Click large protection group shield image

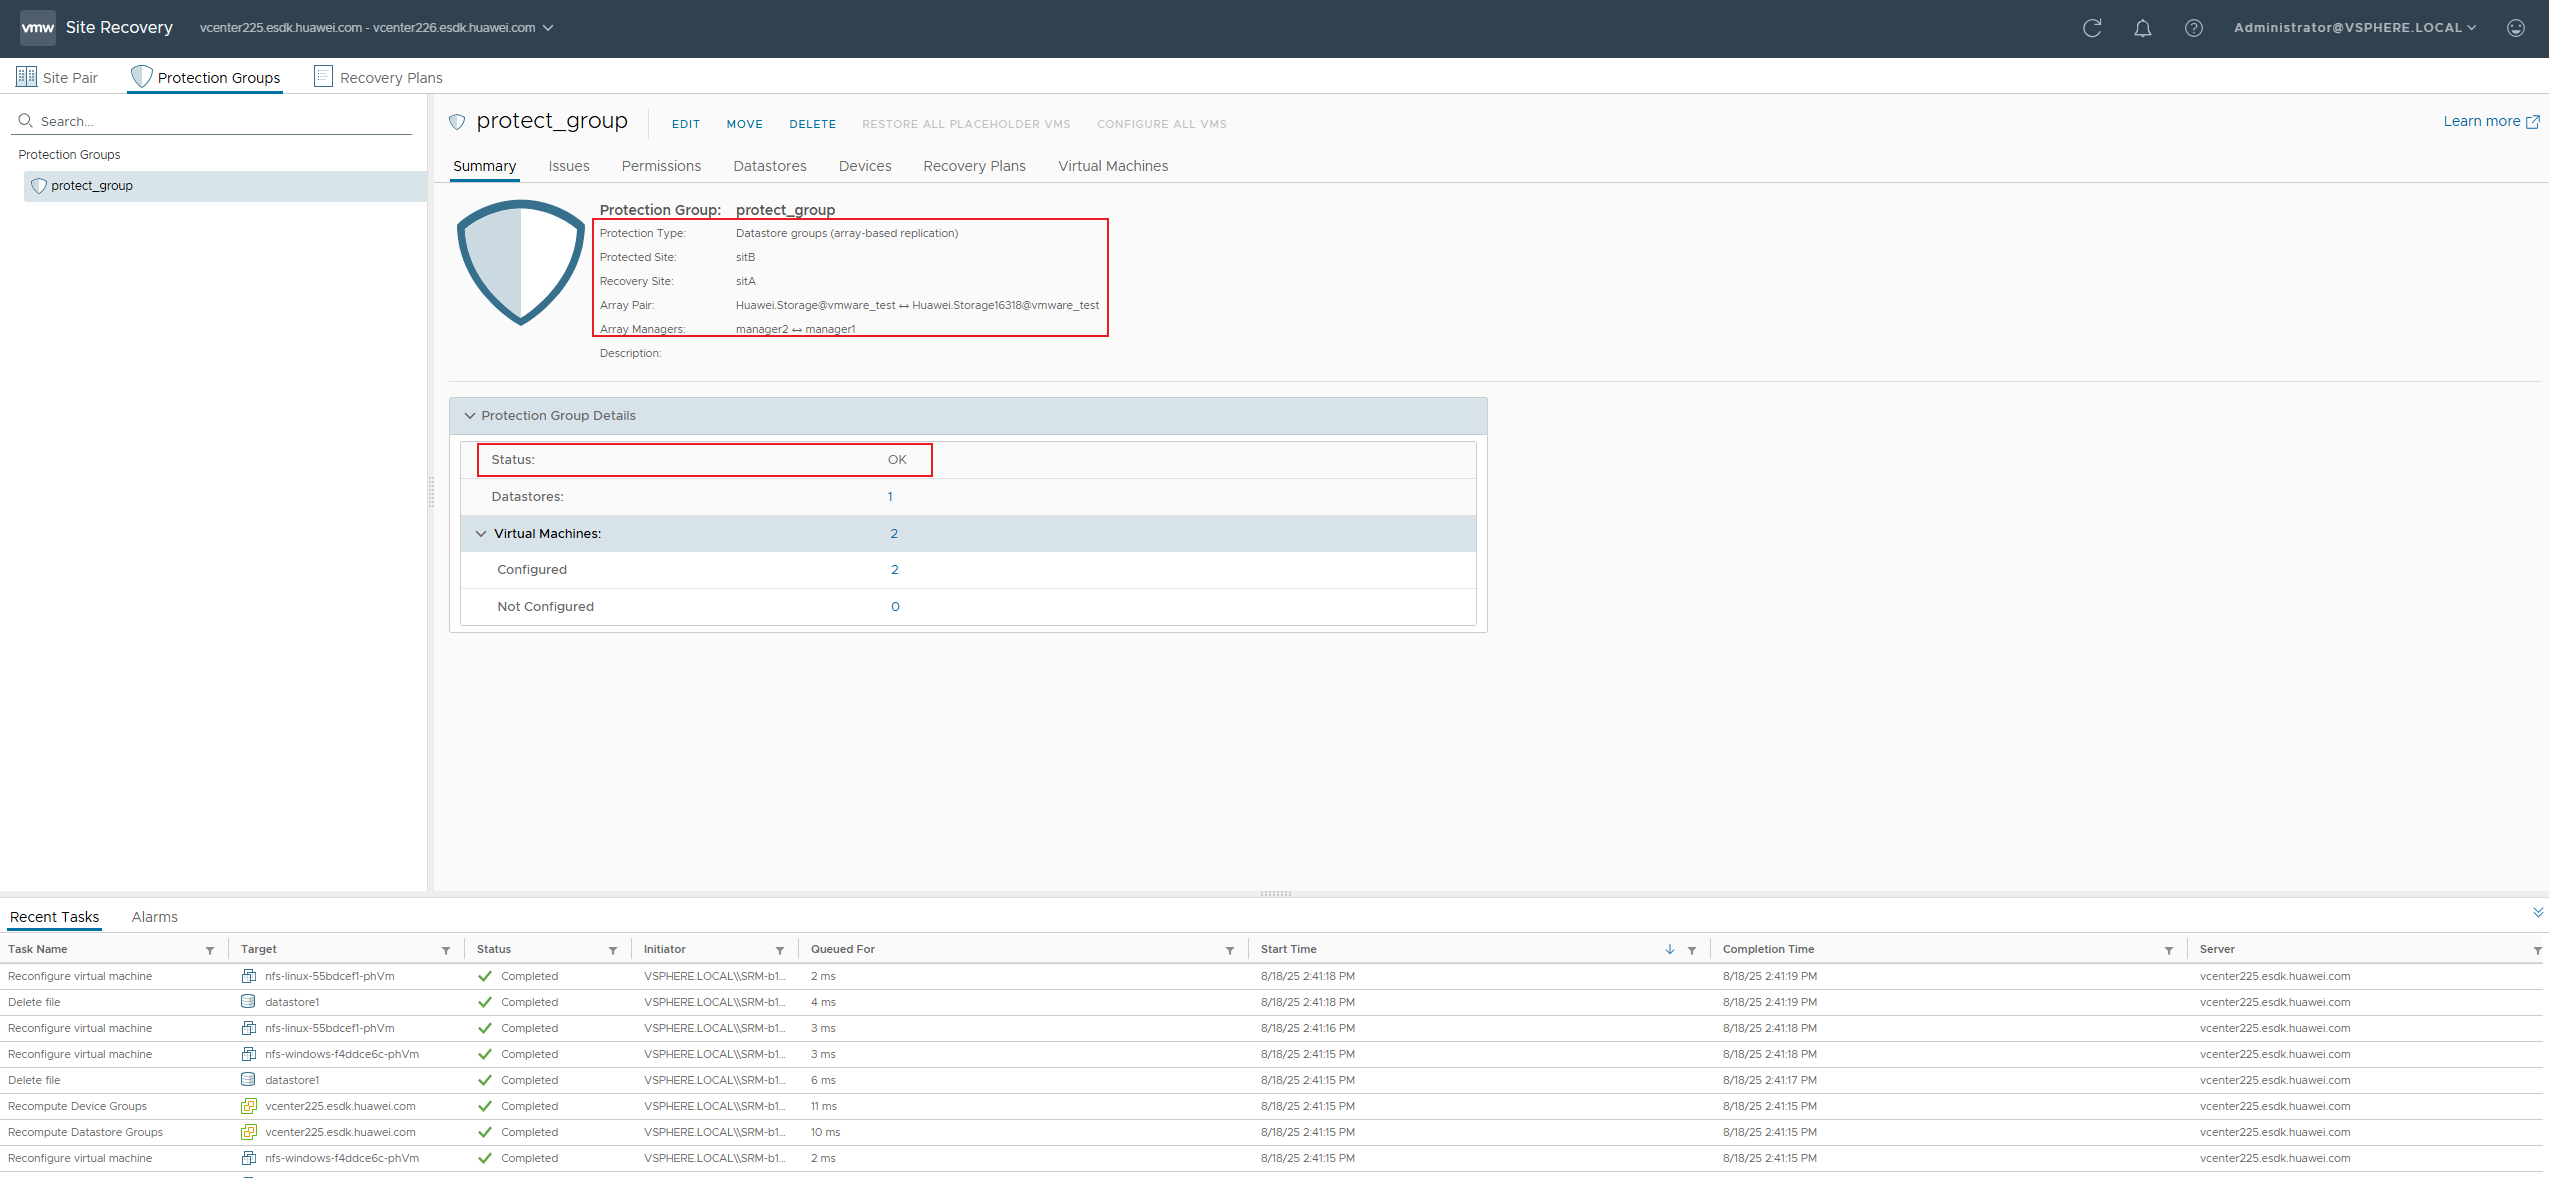[x=520, y=262]
